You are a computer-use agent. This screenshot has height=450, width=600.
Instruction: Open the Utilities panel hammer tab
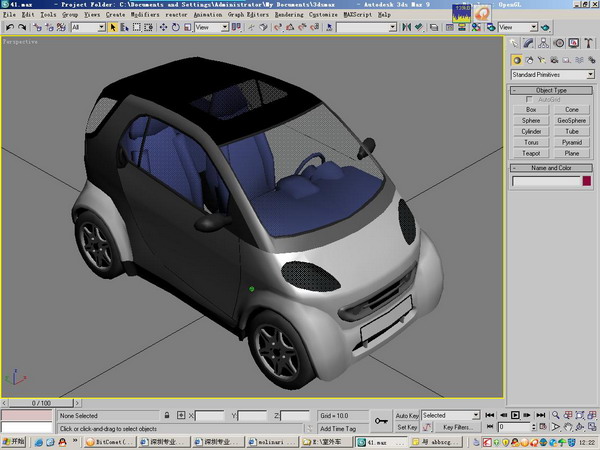[x=588, y=44]
